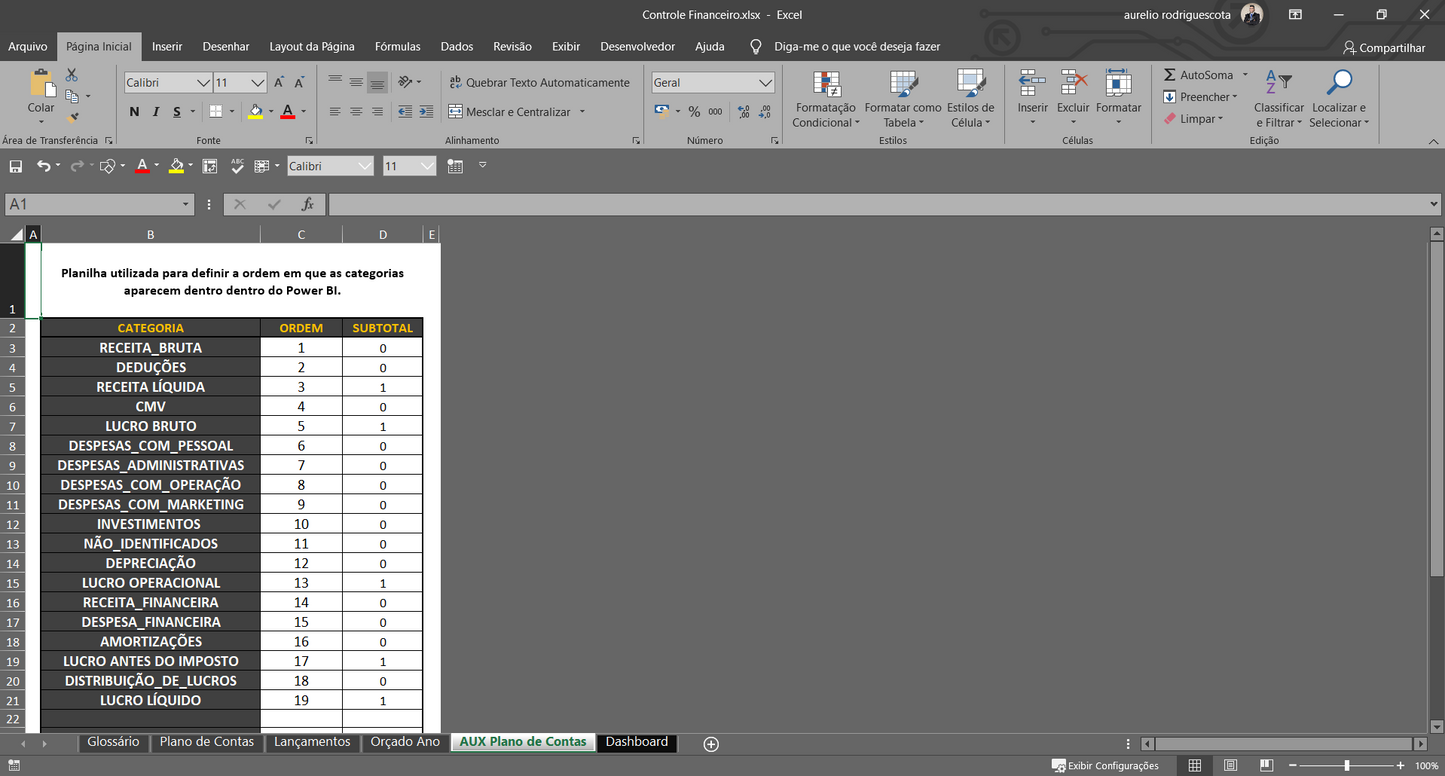Open the Dashboard sheet tab

637,742
